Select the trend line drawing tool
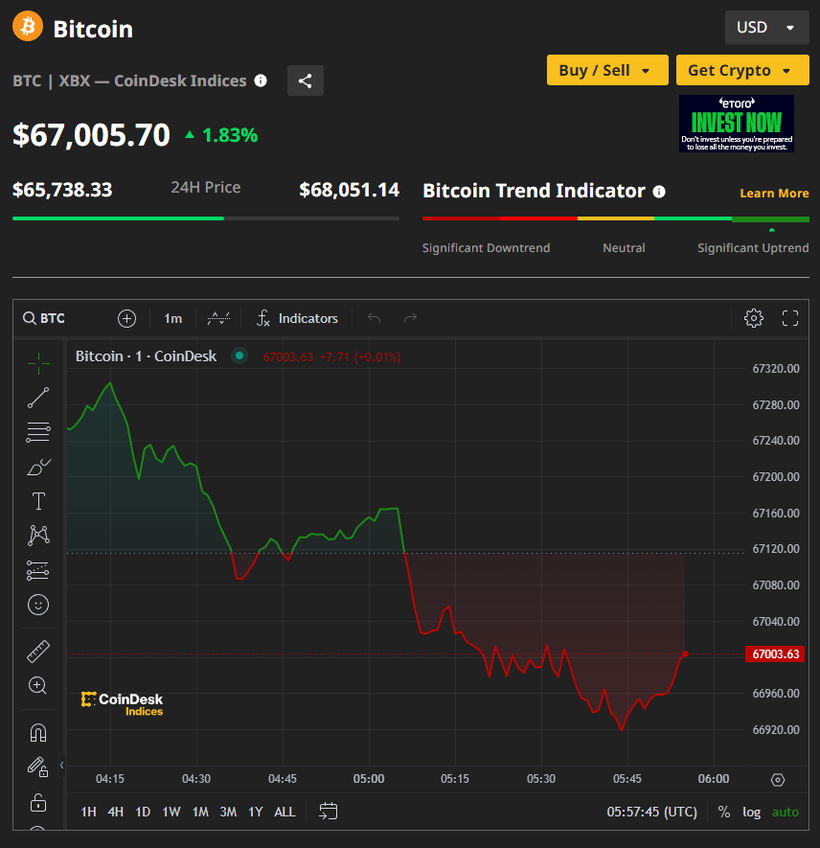 [38, 398]
